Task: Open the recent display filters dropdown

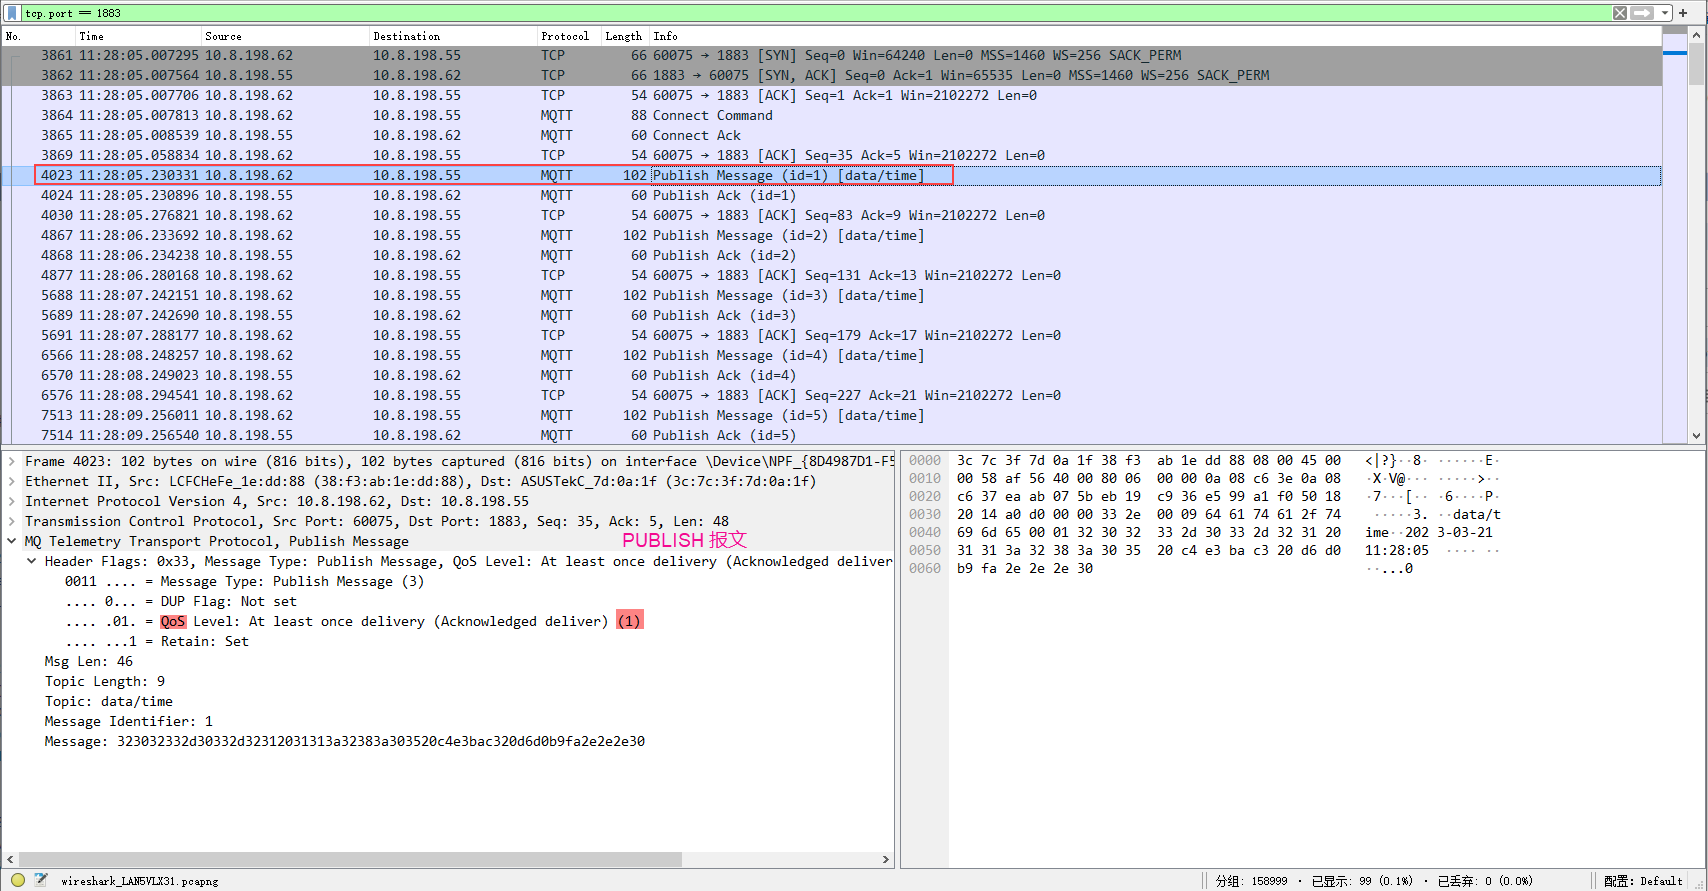Action: pyautogui.click(x=1665, y=13)
